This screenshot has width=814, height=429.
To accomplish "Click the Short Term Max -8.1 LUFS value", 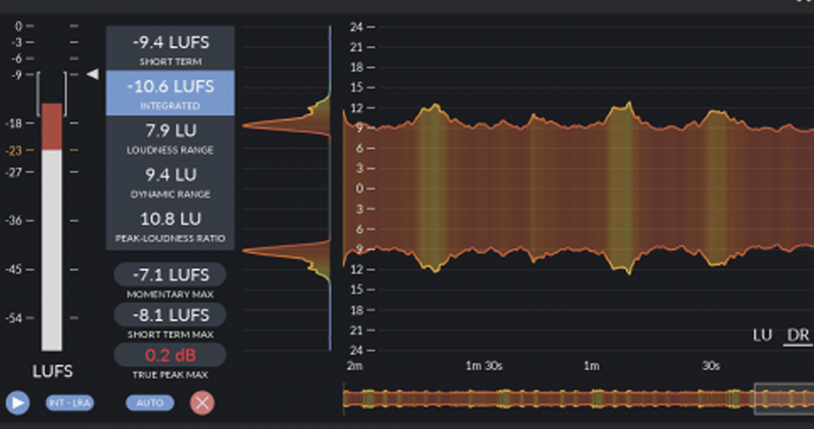I will pos(170,315).
